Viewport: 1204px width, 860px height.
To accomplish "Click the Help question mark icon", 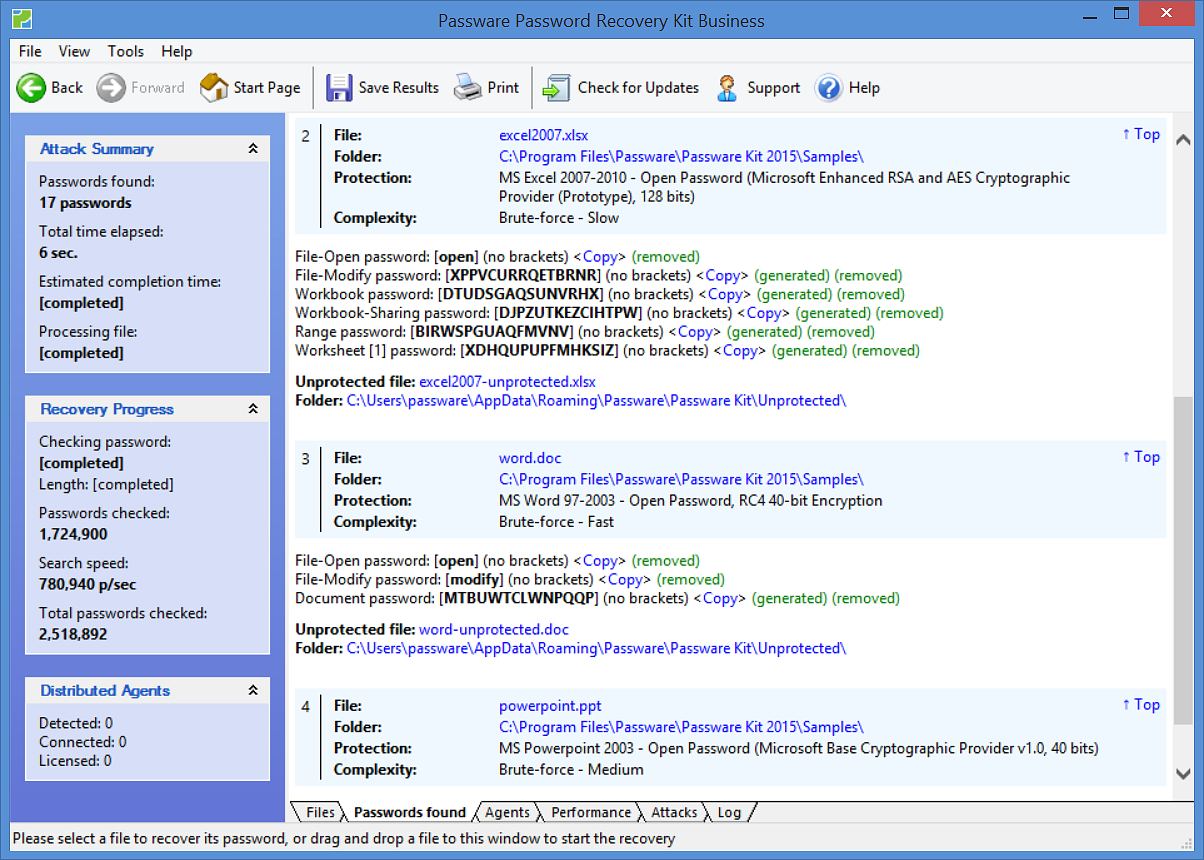I will pyautogui.click(x=829, y=88).
